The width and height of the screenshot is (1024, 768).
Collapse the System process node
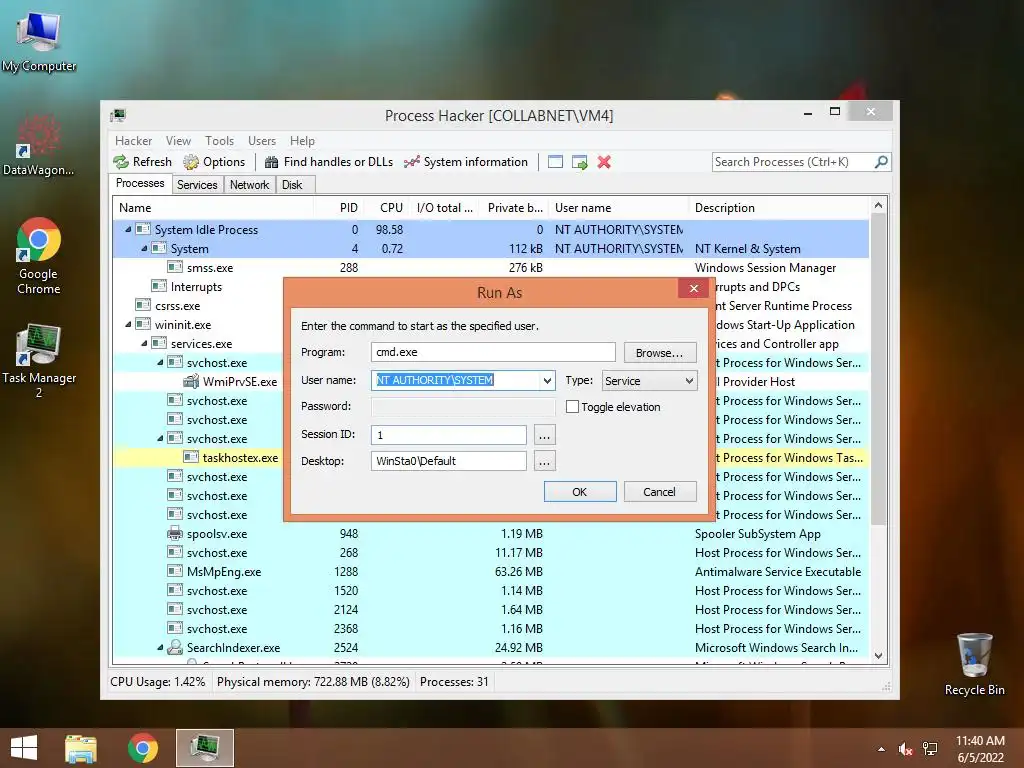tap(144, 248)
